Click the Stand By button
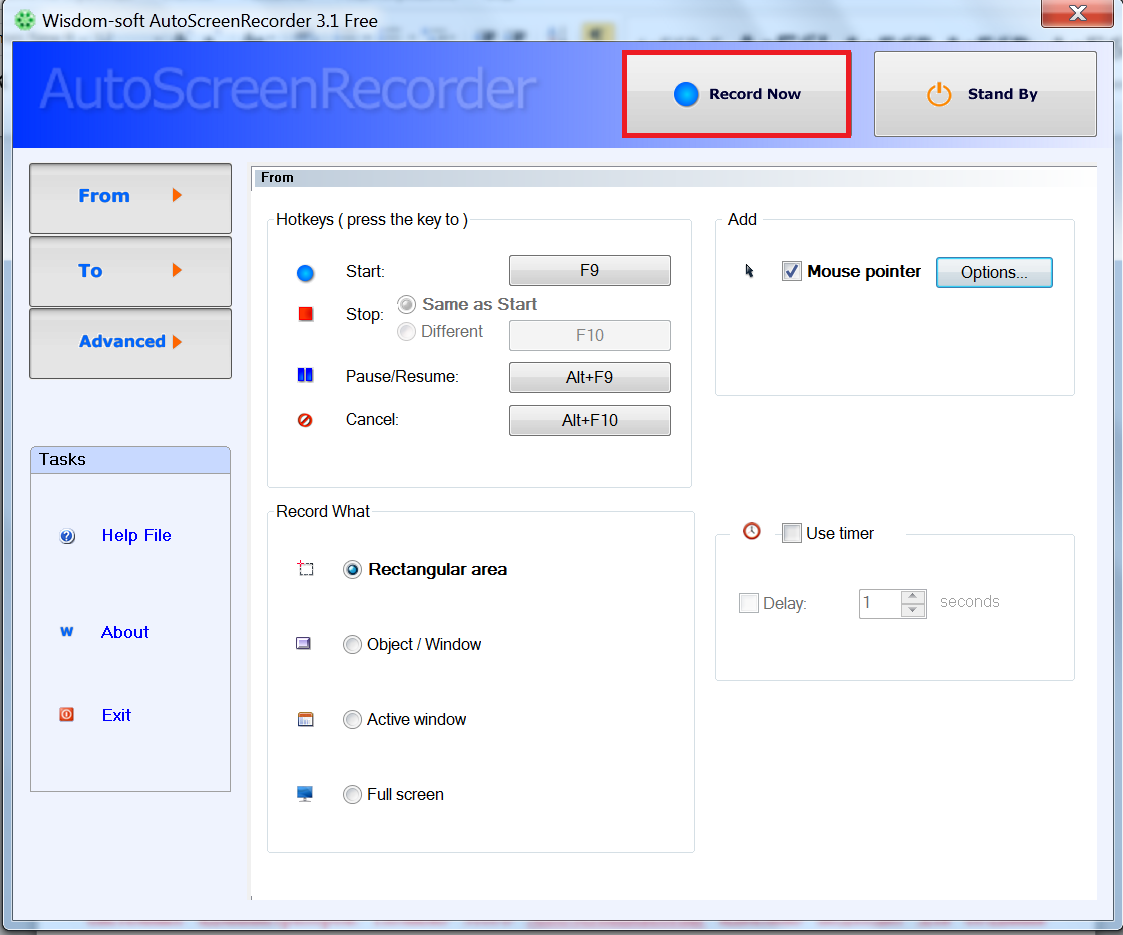Viewport: 1123px width, 935px height. [x=985, y=94]
